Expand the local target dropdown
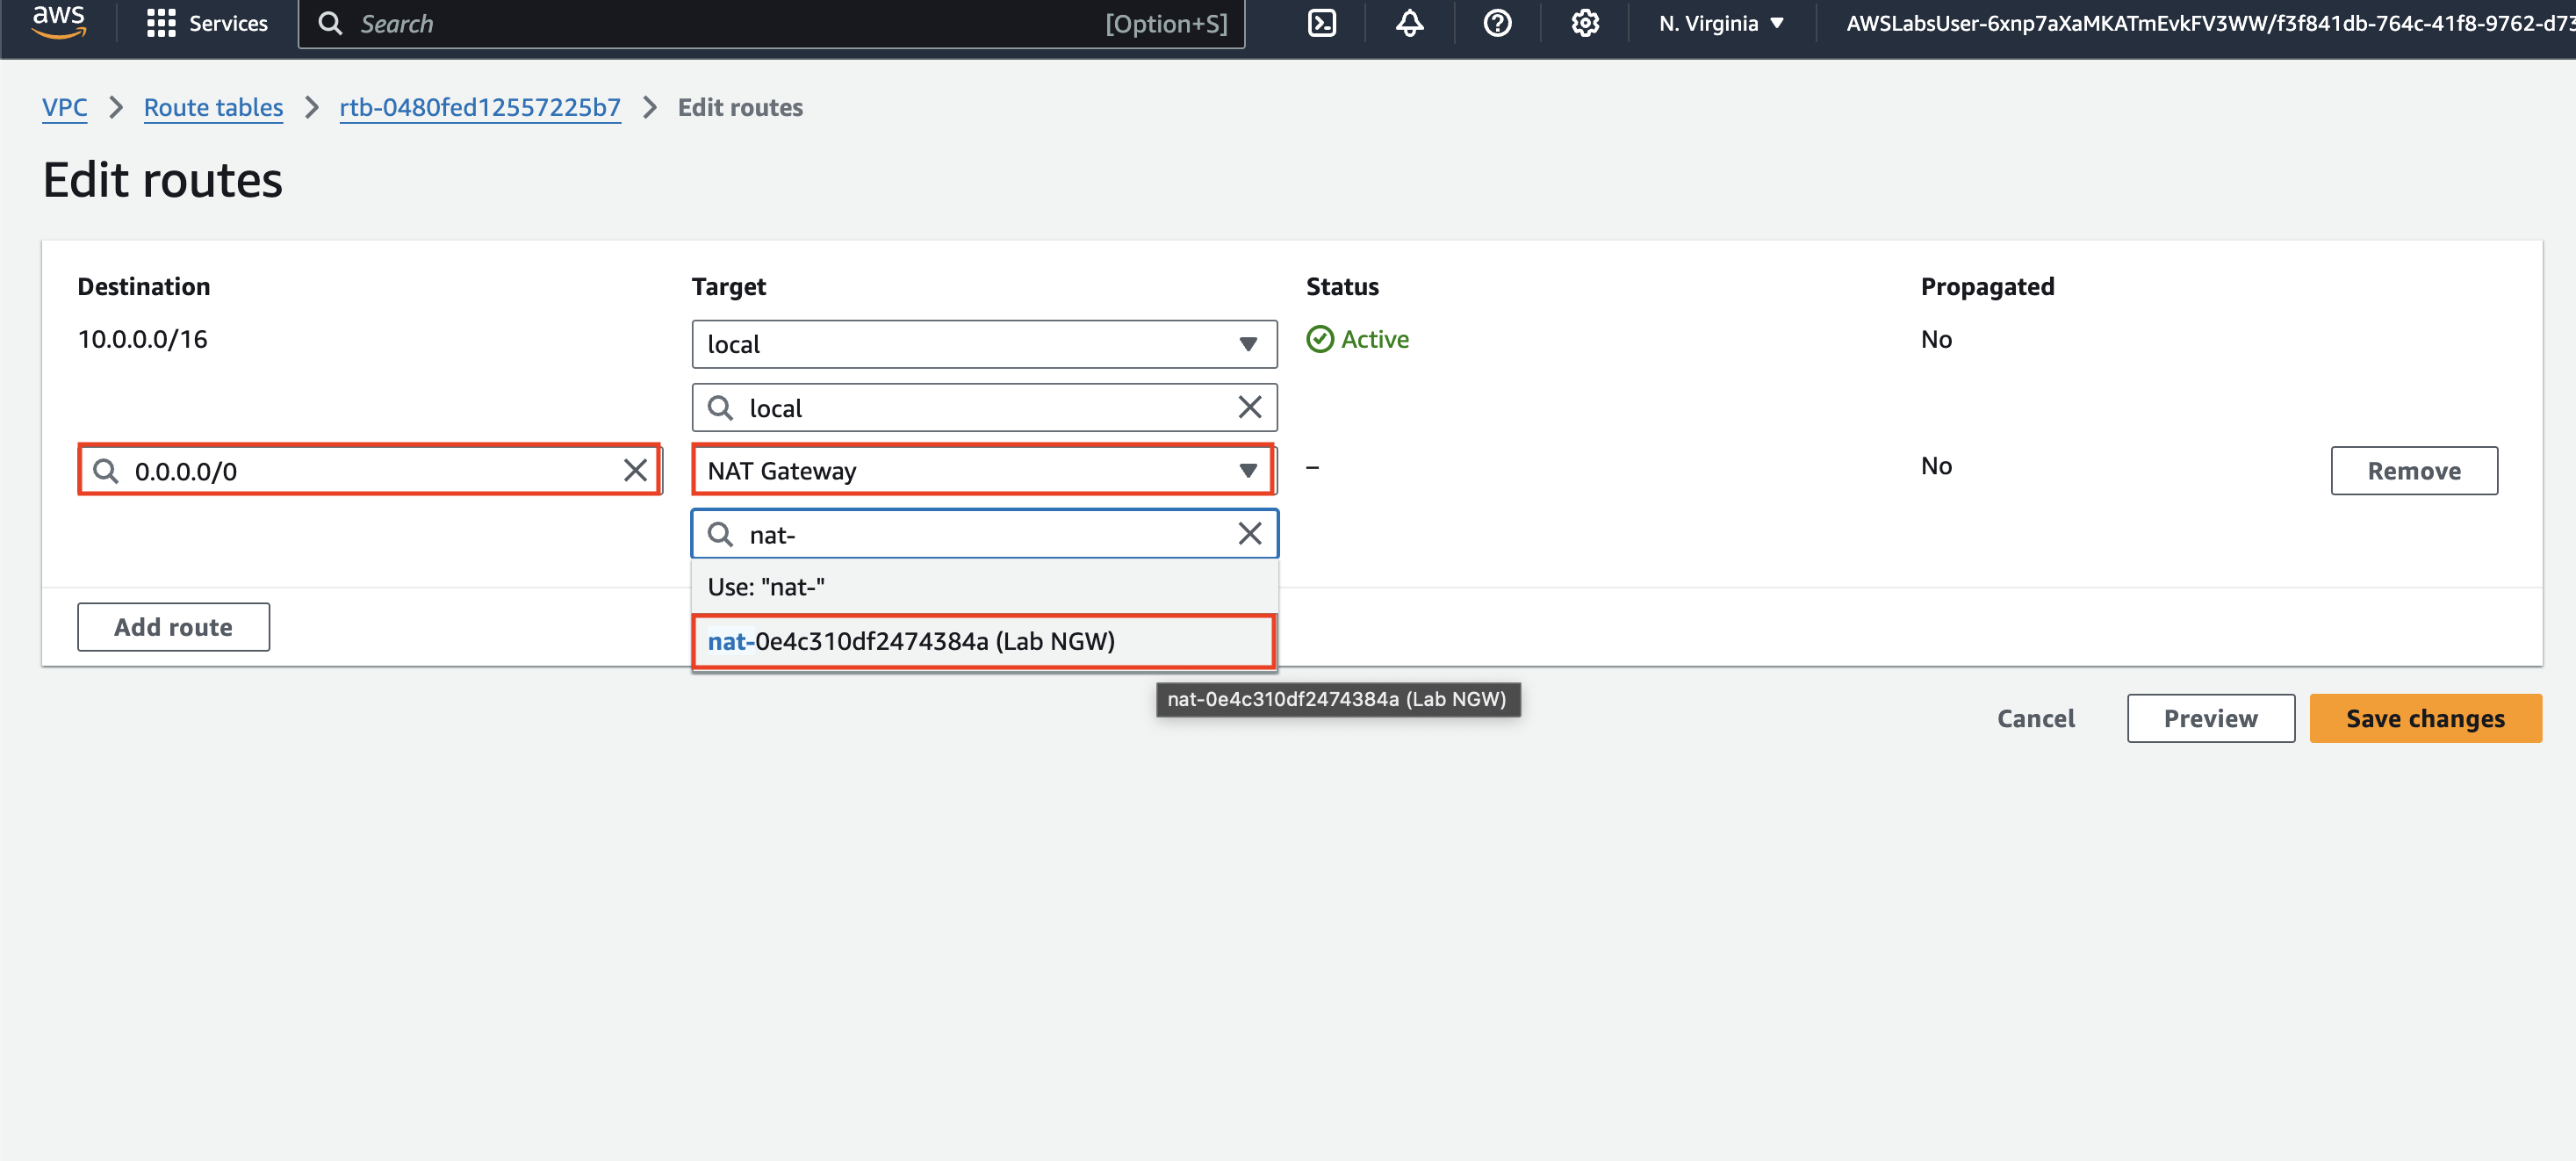 983,344
